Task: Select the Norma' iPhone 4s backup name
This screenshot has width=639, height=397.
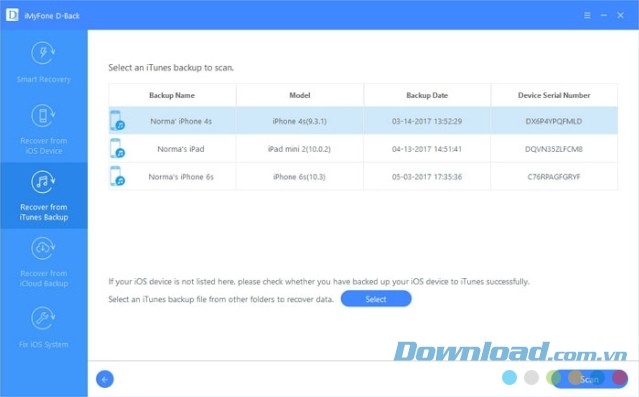Action: click(181, 121)
